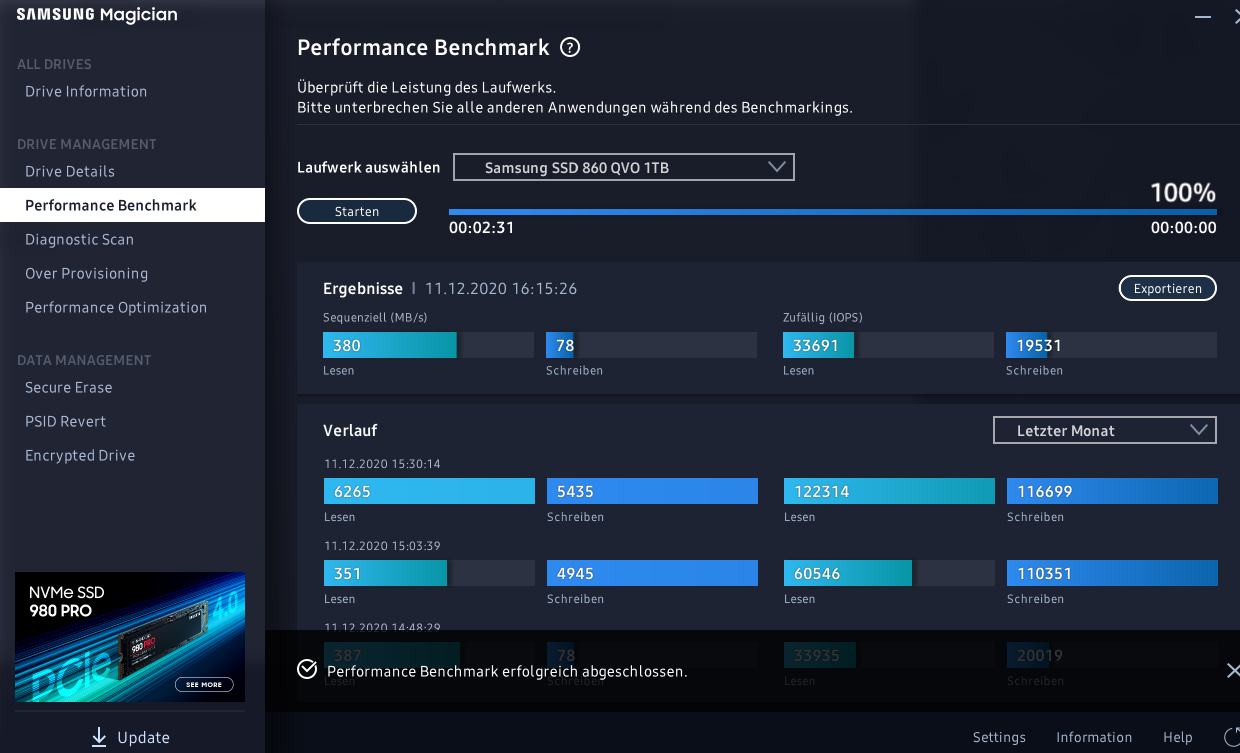Click the 122314 random read history bar
The image size is (1240, 753).
coord(889,491)
